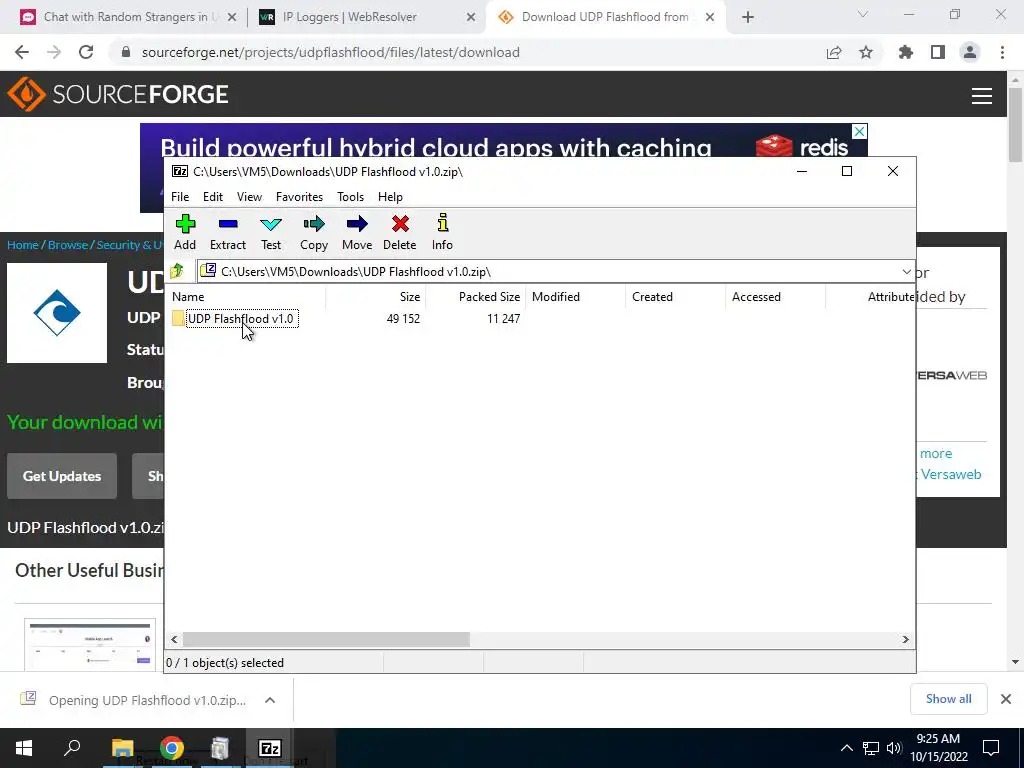Open the Info toolbar icon

442,232
